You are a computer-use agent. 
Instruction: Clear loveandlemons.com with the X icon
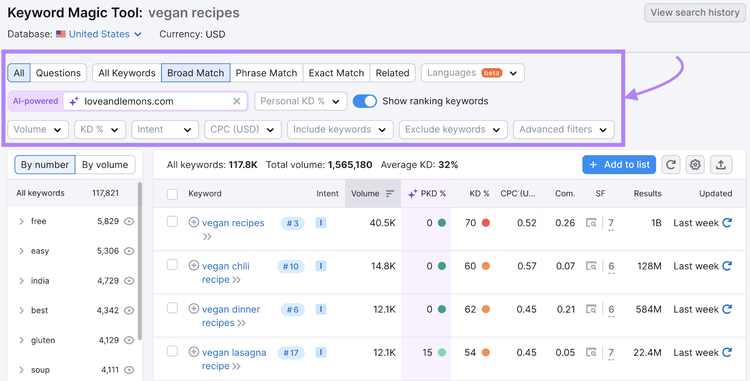pos(237,101)
